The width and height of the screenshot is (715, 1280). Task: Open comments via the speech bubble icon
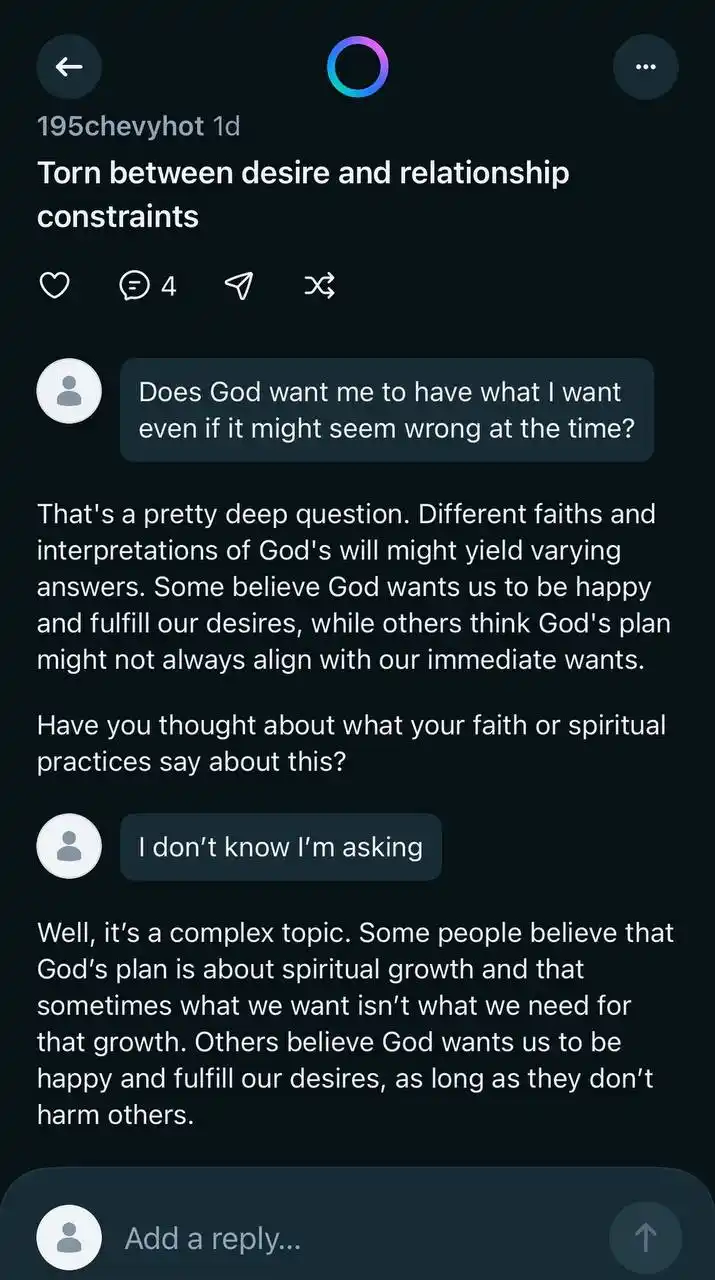(147, 286)
